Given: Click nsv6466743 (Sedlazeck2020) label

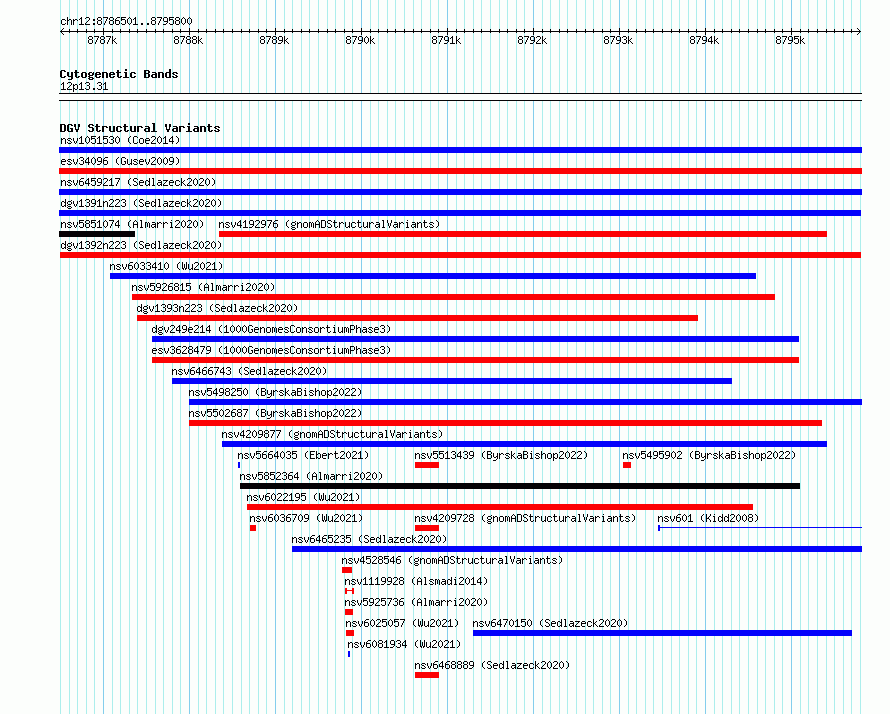Looking at the screenshot, I should (x=249, y=371).
